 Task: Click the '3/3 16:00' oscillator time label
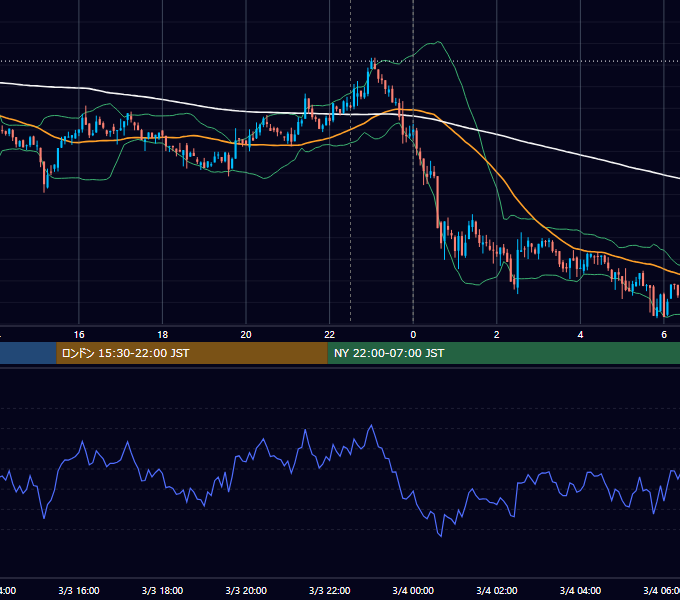[x=79, y=591]
